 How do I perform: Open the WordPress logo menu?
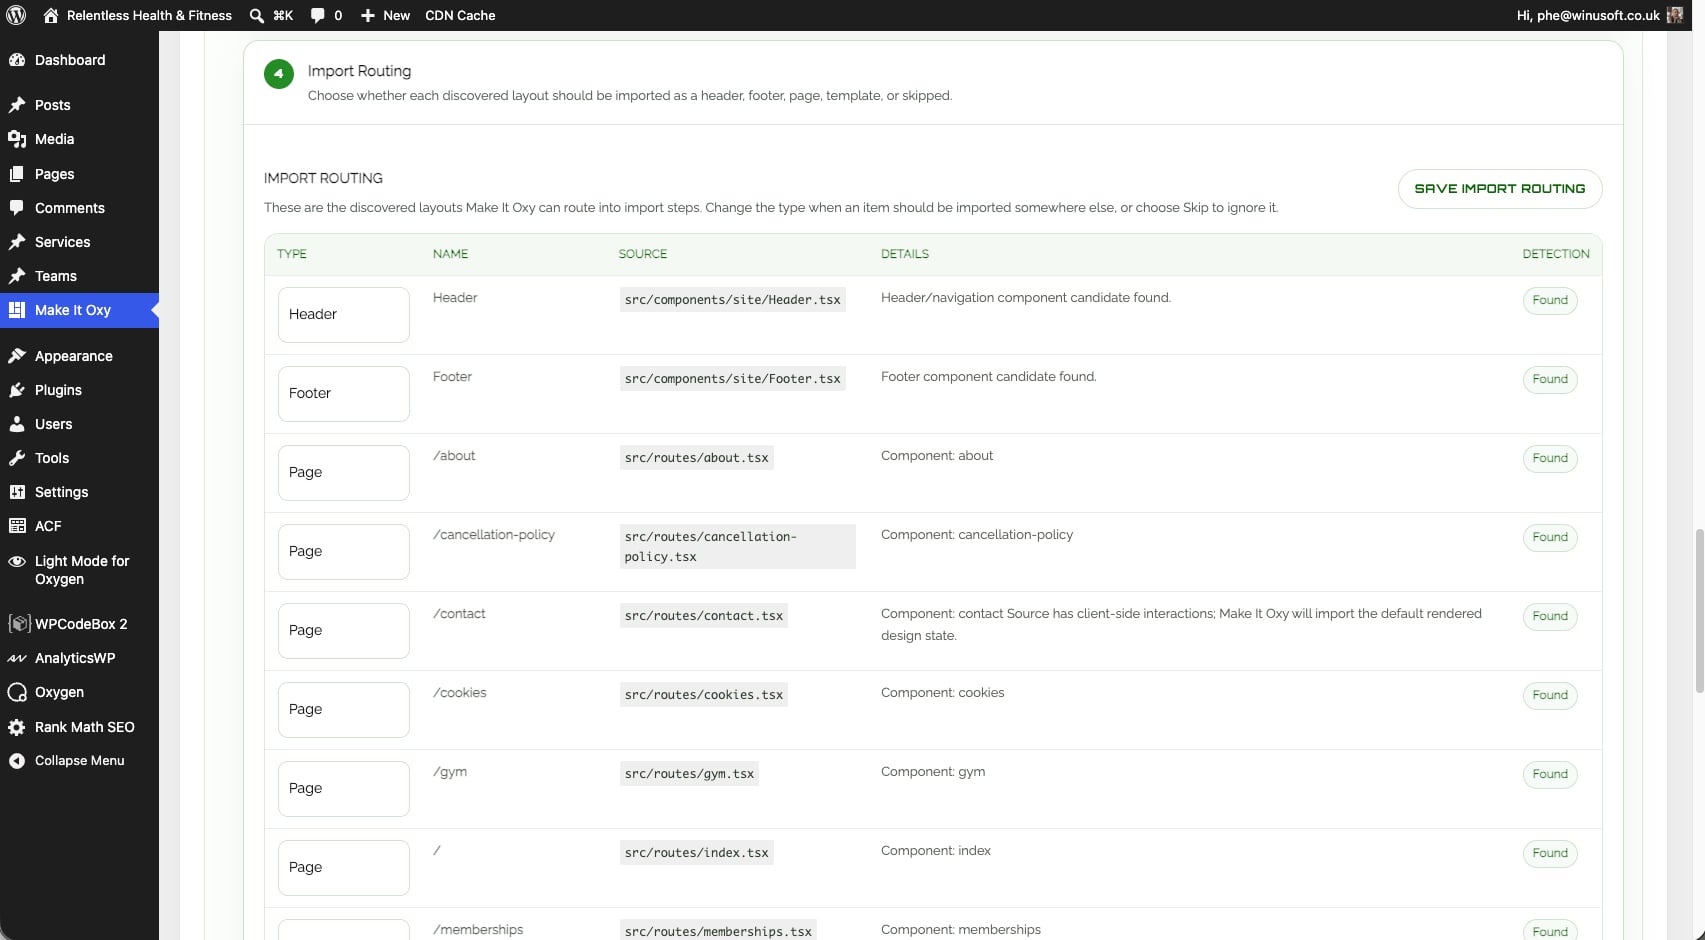click(x=16, y=15)
